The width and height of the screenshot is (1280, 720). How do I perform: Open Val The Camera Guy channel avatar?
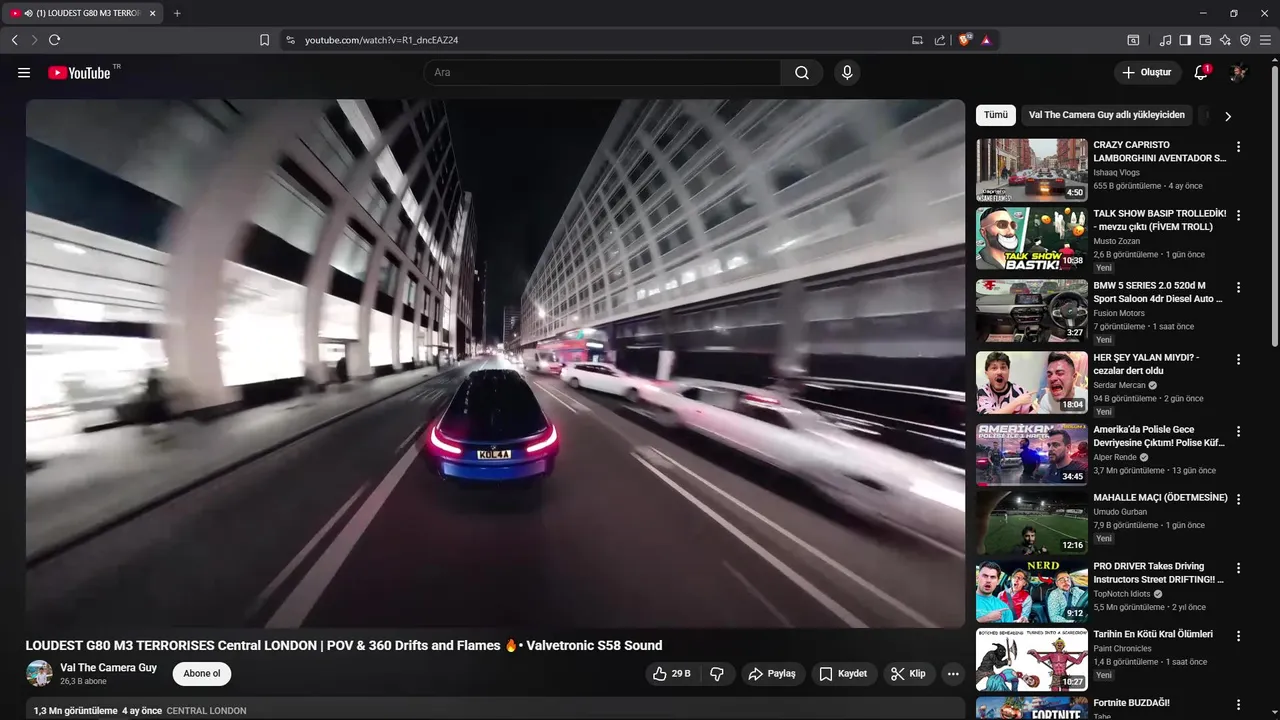pos(39,673)
